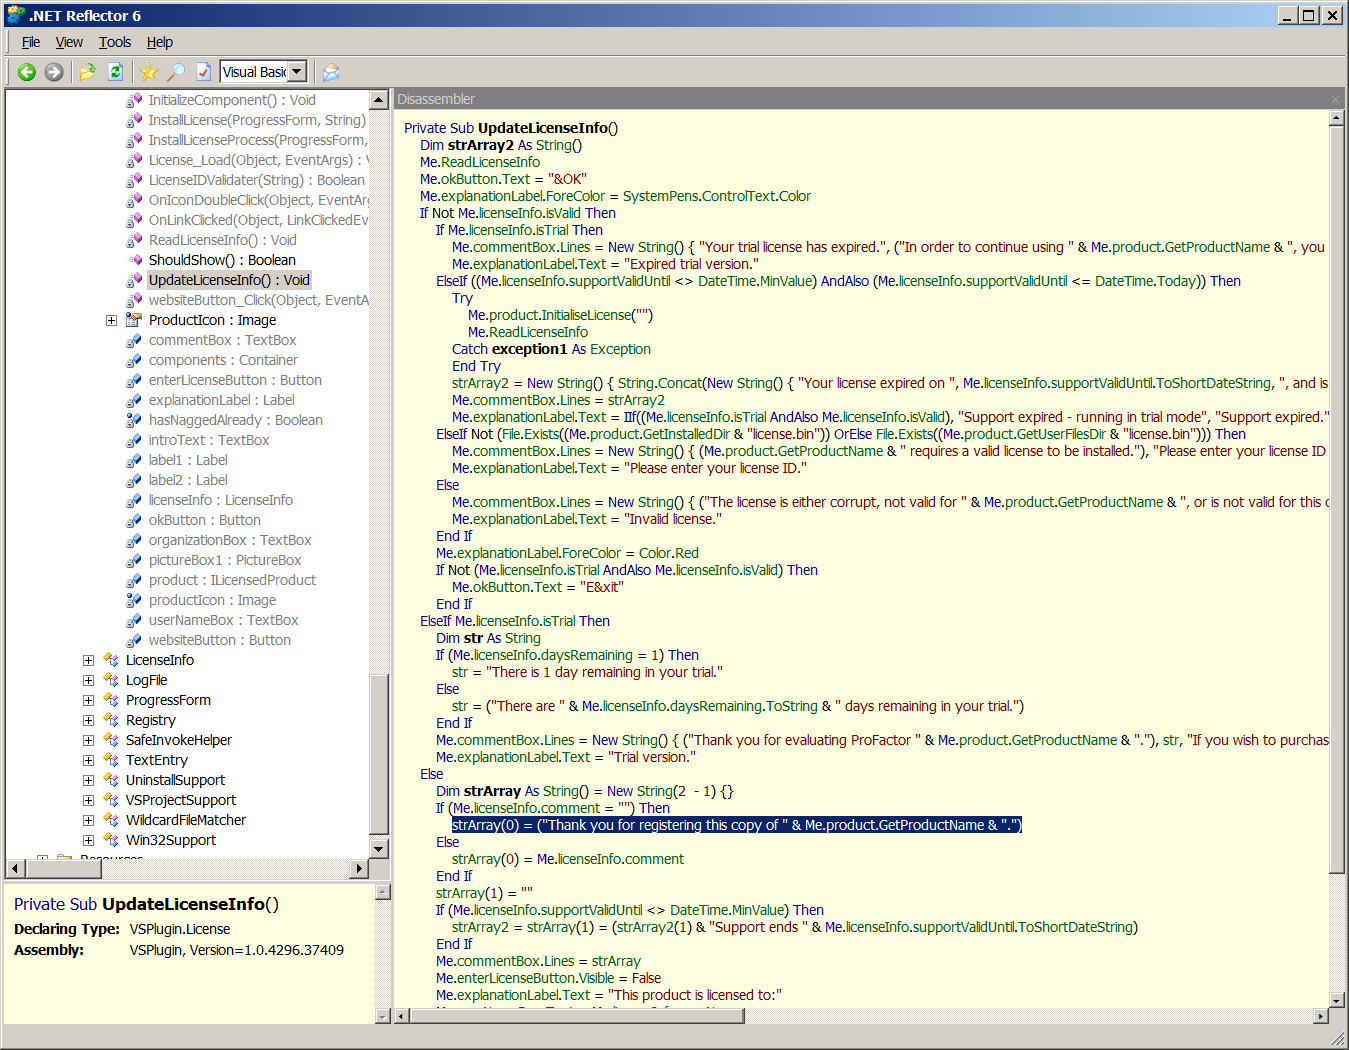Follow the ReadLicenseInfo link under Try

[544, 332]
